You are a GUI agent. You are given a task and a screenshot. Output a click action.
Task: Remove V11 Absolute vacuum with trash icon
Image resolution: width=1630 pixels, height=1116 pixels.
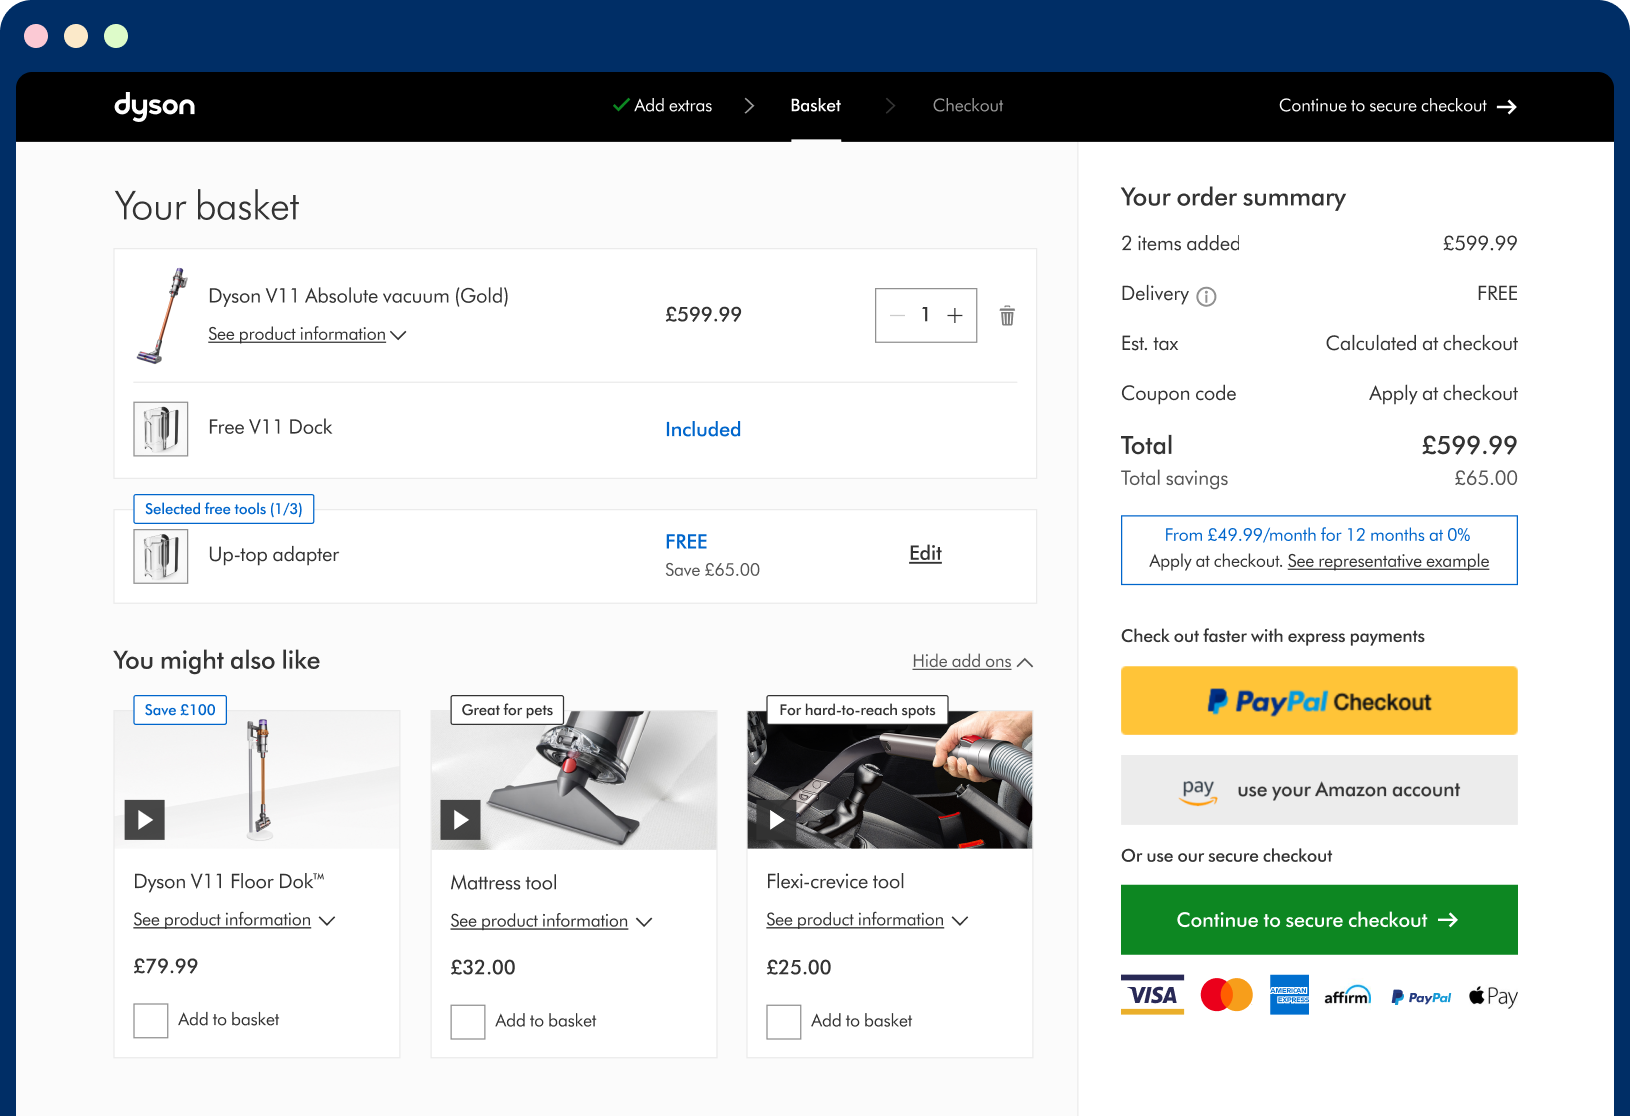(x=1007, y=316)
